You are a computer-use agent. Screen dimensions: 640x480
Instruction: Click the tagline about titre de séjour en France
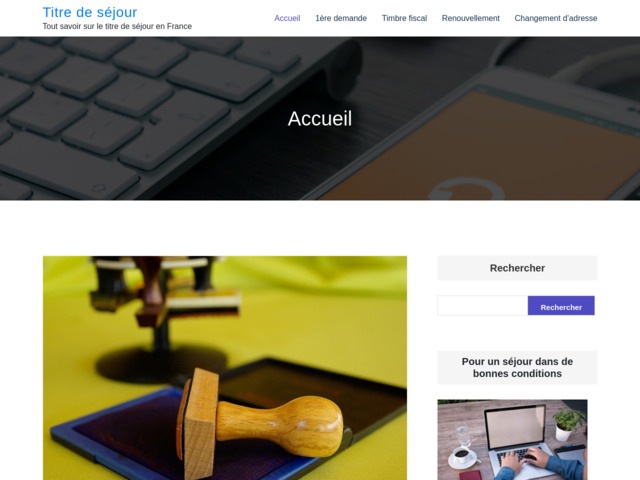click(x=117, y=27)
